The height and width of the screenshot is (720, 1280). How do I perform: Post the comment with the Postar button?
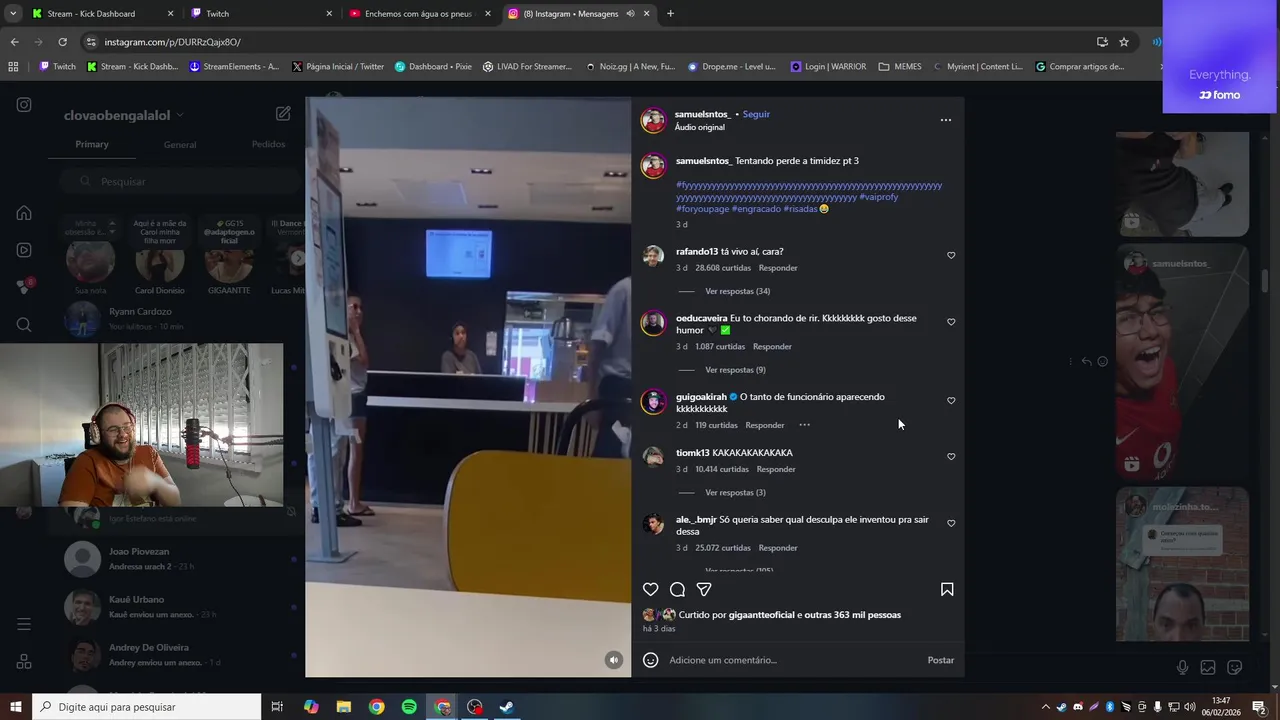tap(940, 660)
